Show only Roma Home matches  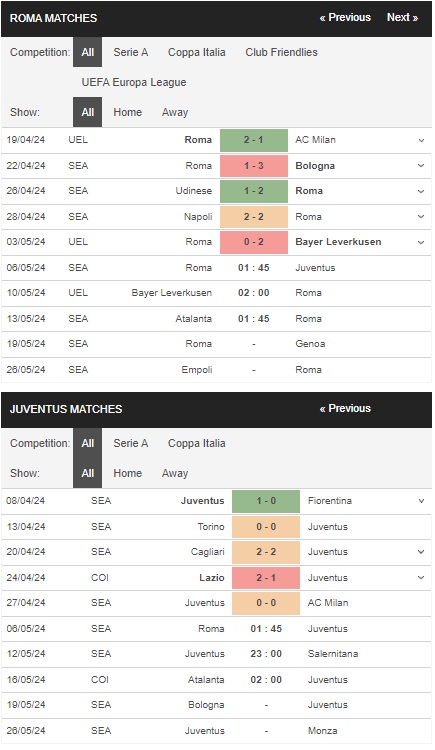point(127,112)
